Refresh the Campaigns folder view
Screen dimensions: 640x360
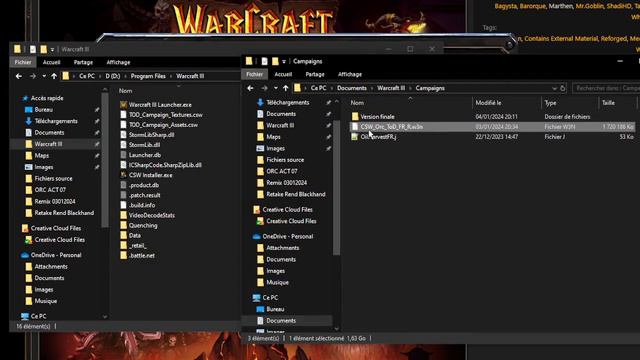(x=562, y=88)
